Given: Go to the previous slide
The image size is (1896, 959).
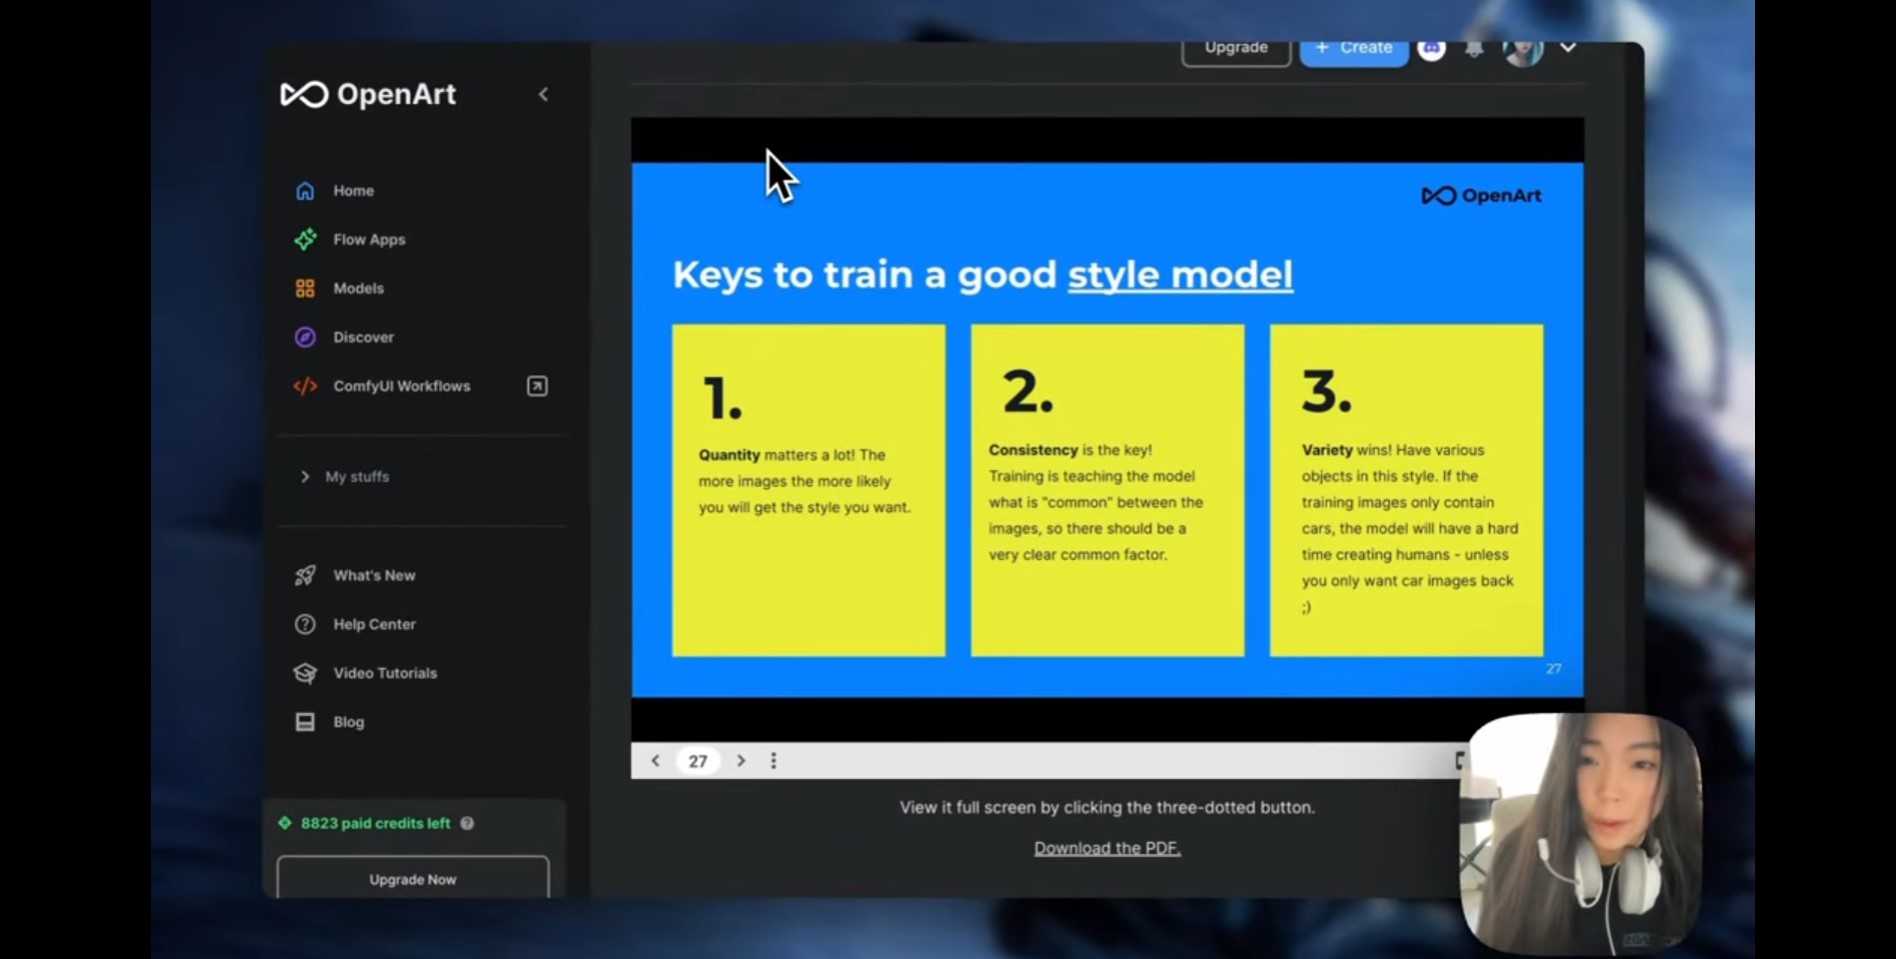Looking at the screenshot, I should (x=655, y=761).
